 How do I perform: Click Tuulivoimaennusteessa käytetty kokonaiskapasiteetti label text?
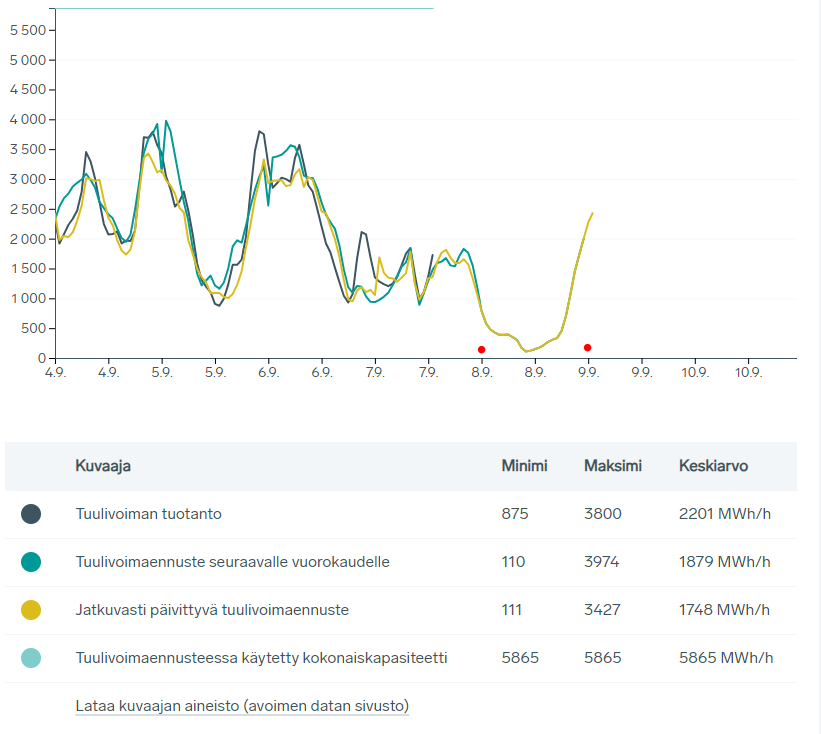[x=261, y=658]
